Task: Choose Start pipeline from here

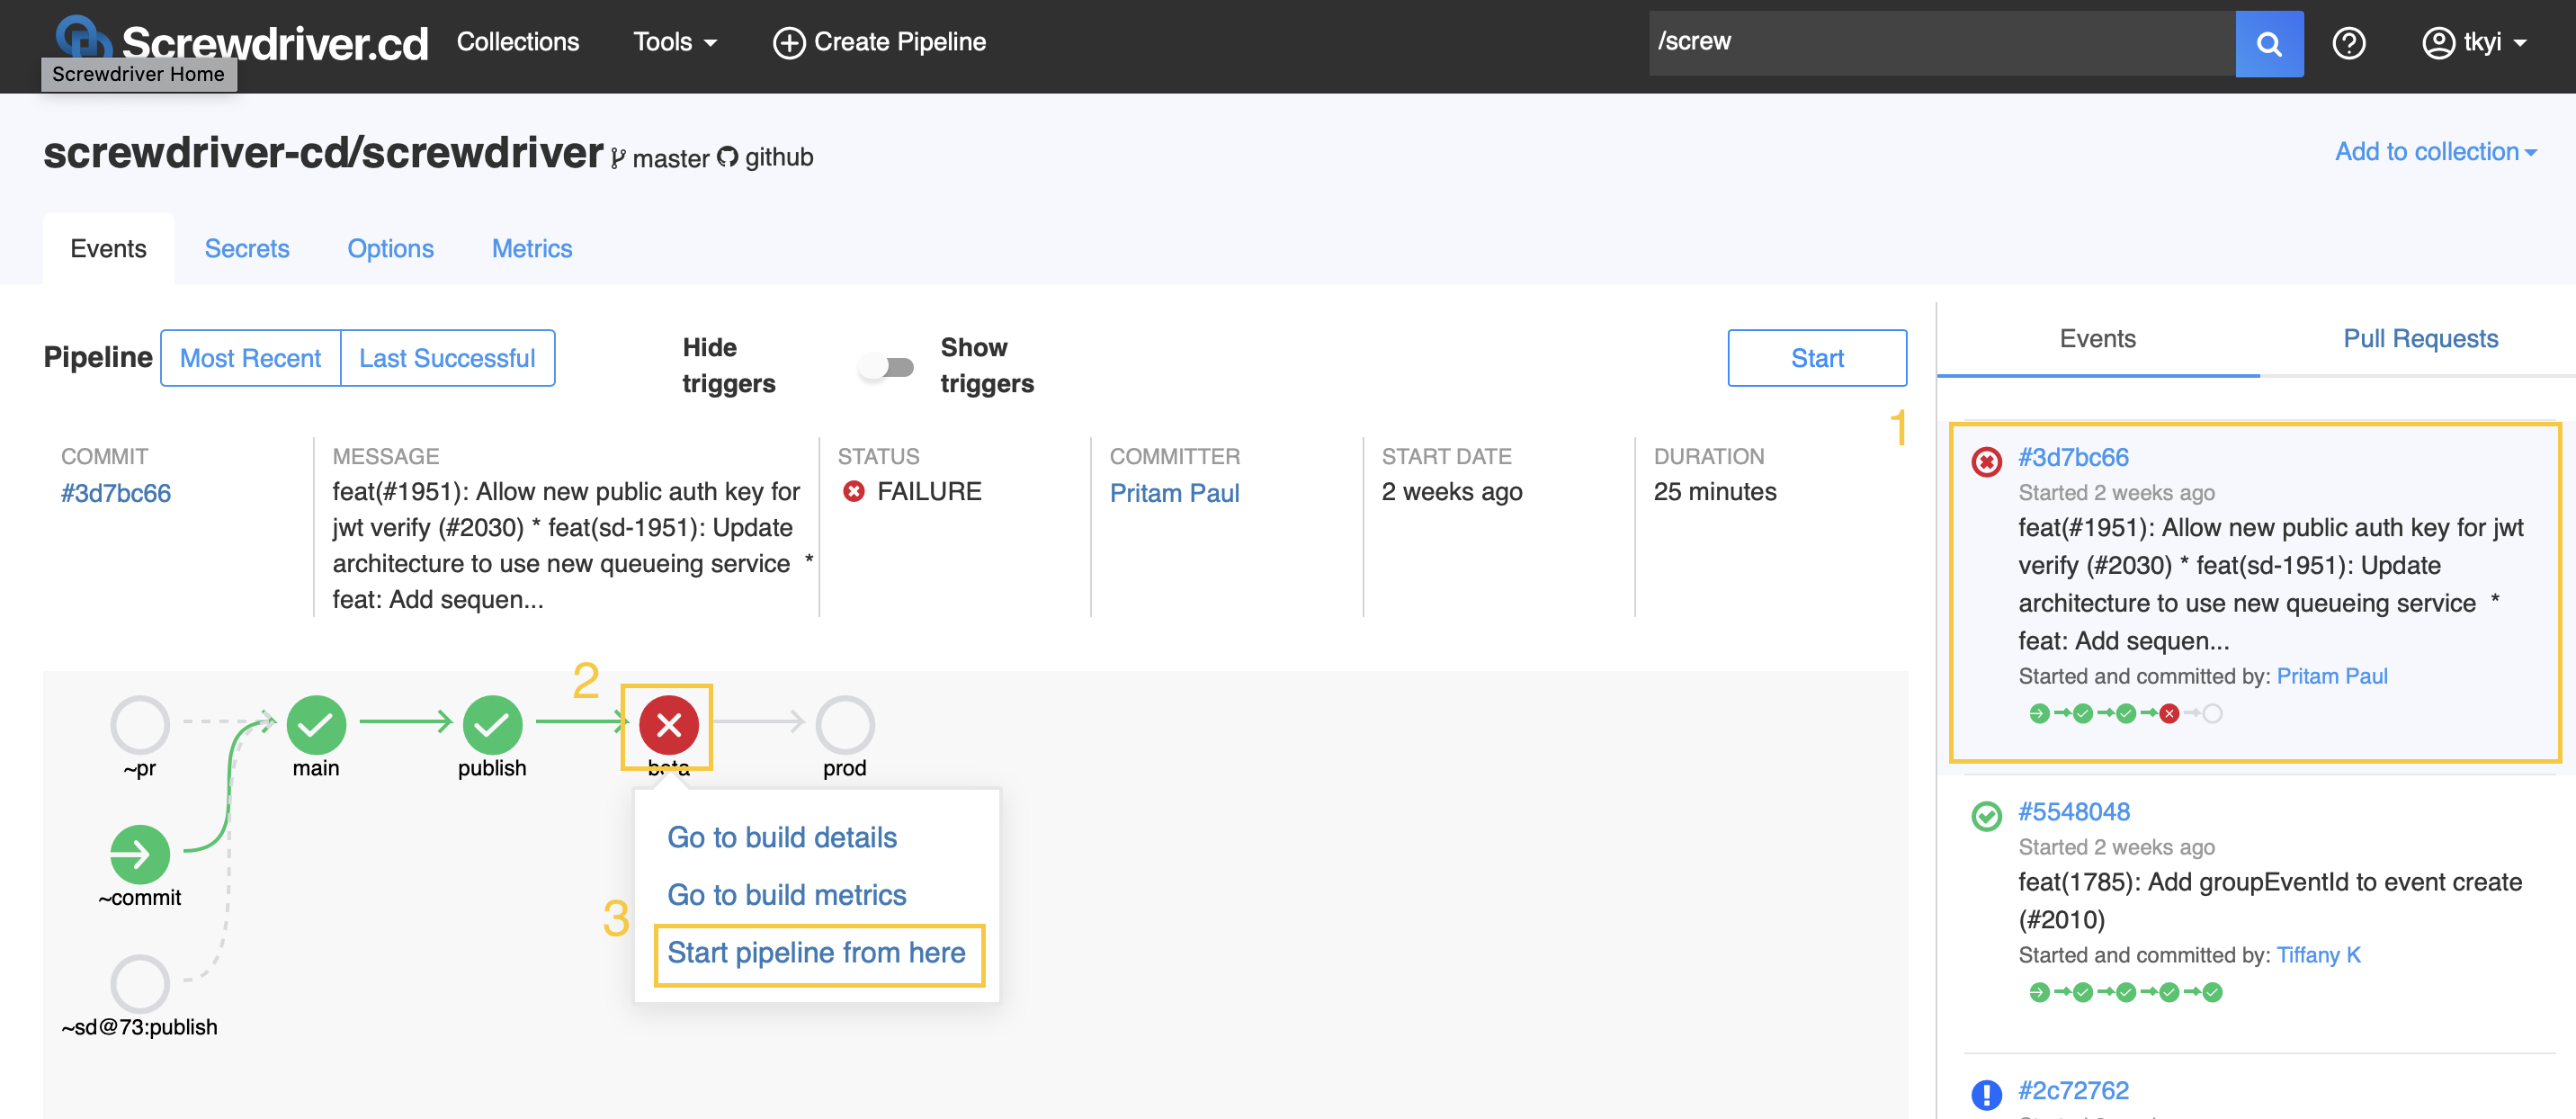Action: point(816,952)
